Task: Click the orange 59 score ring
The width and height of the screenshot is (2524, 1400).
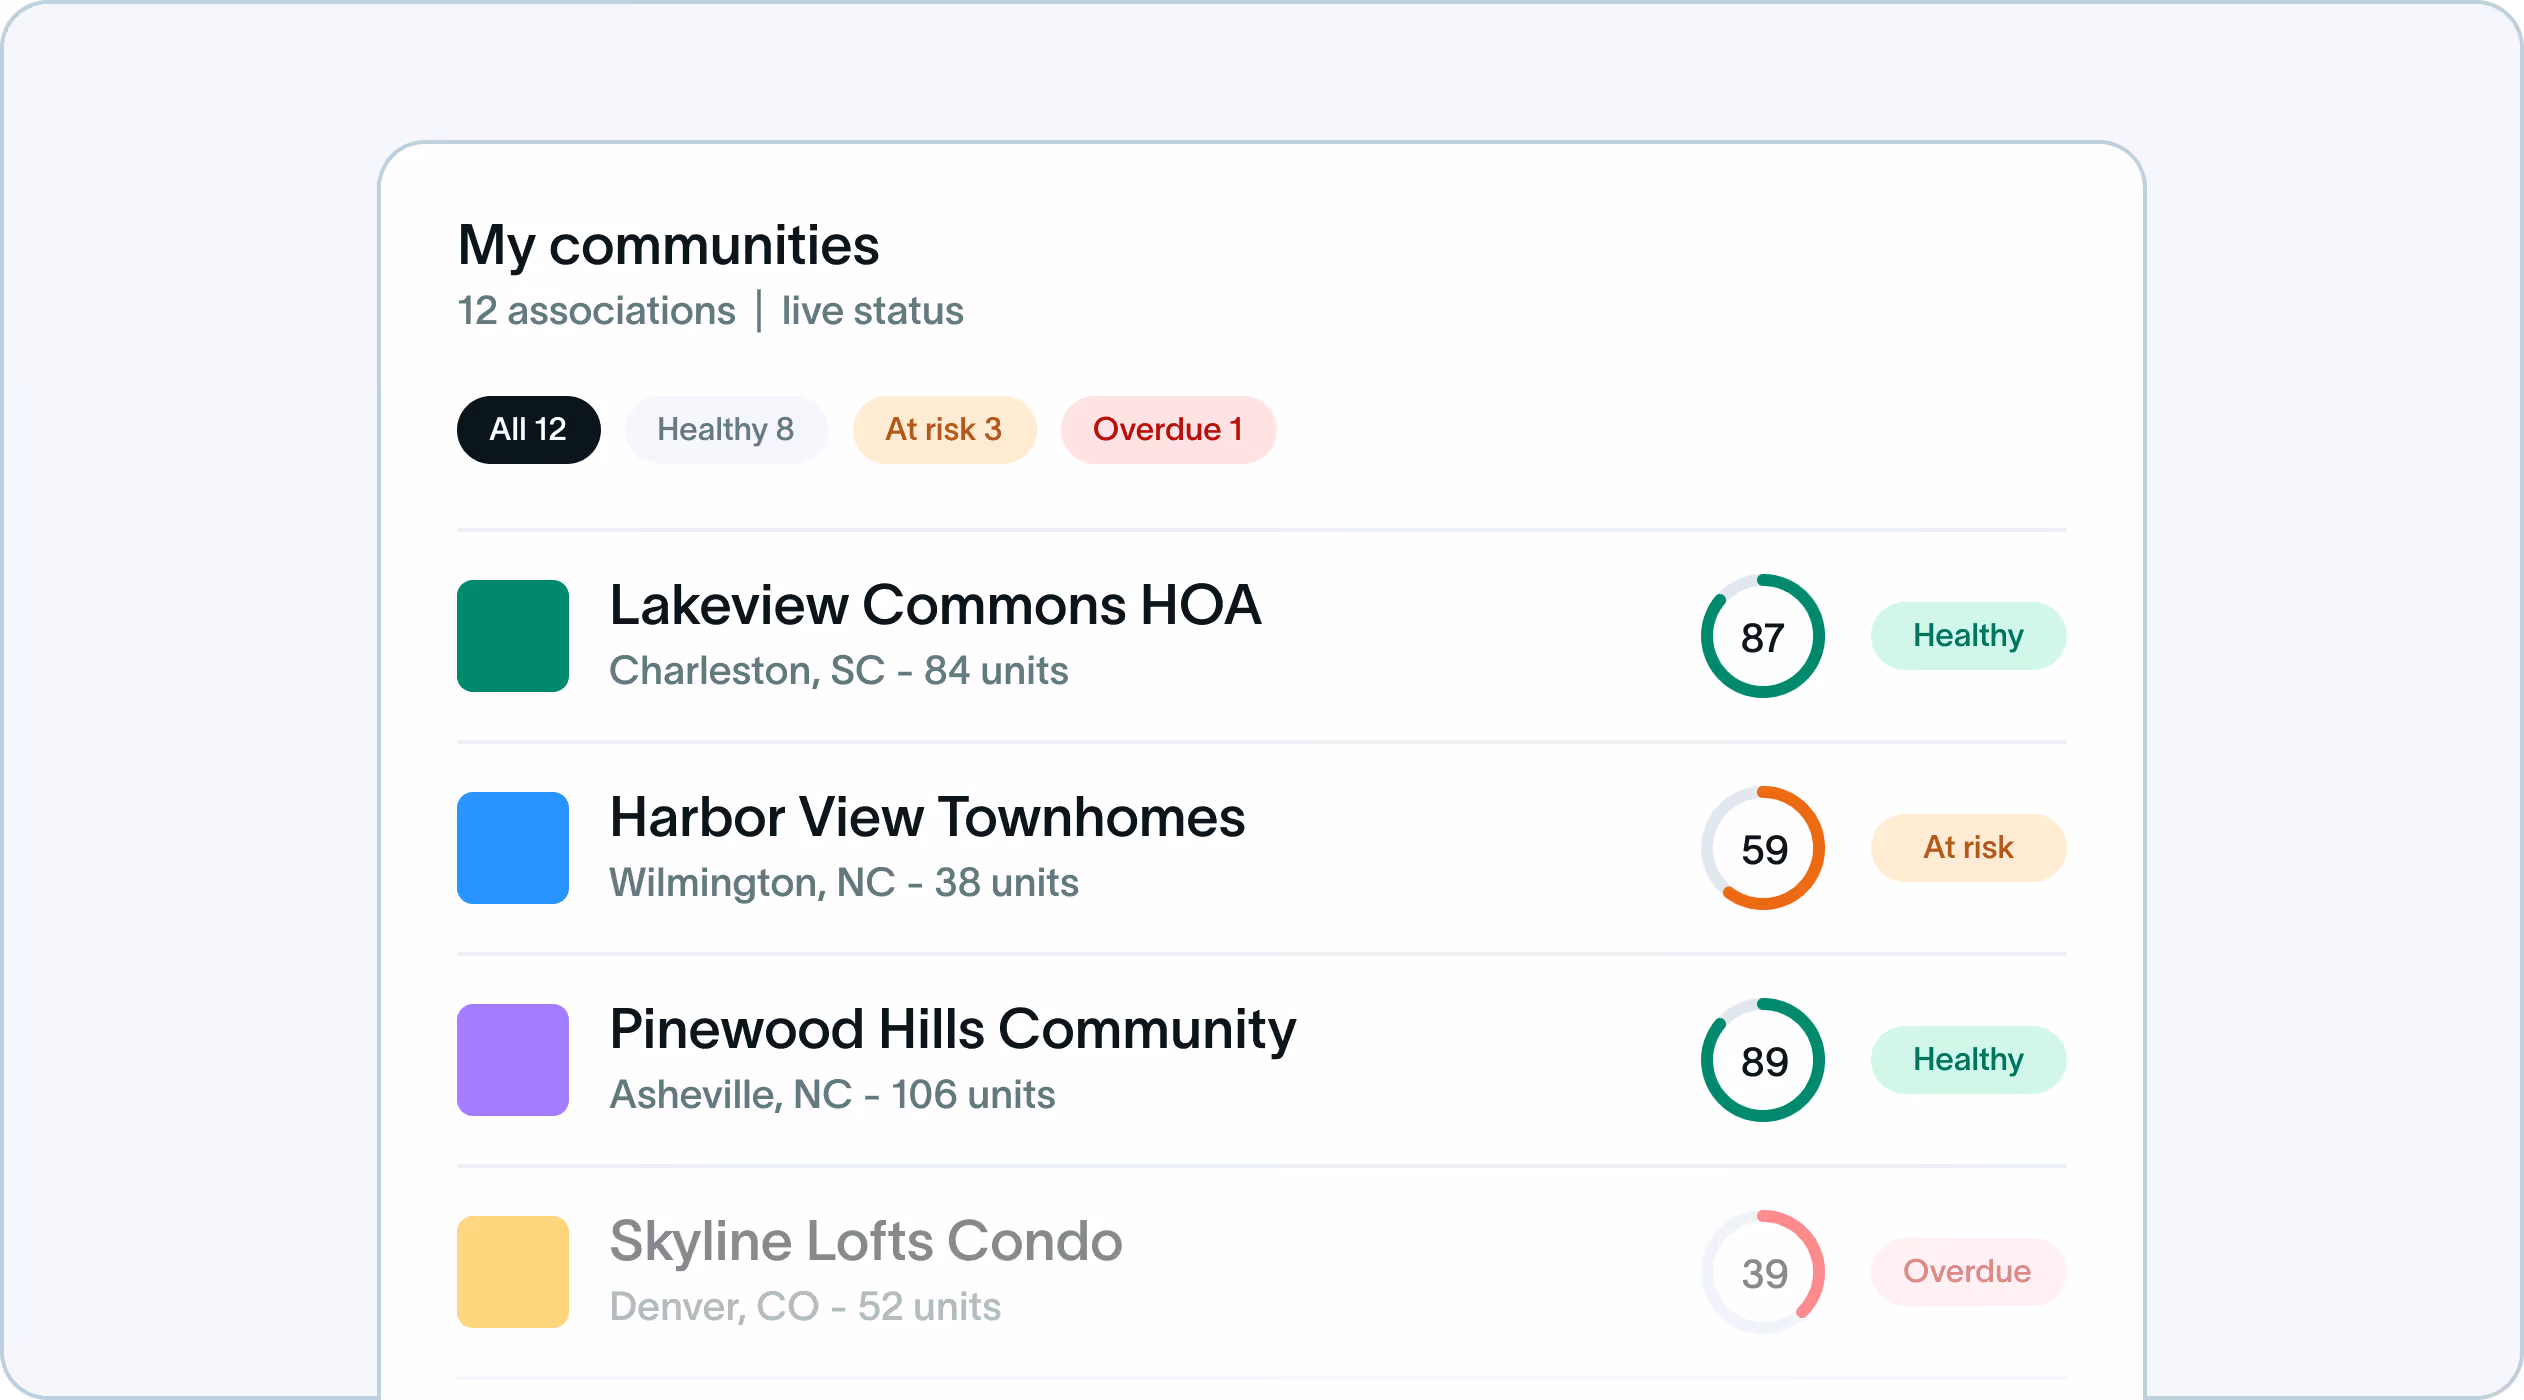Action: click(1762, 848)
